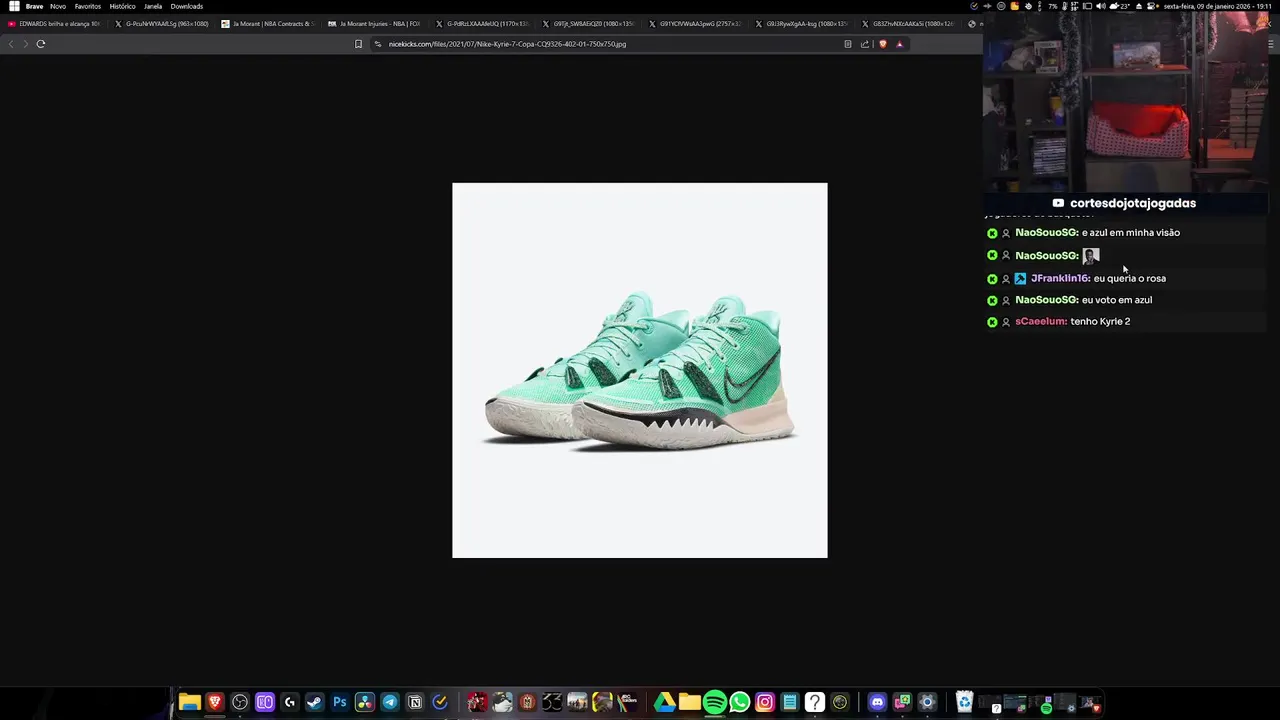Switch to the EDWARDS brilha e alcança tab
This screenshot has width=1280, height=720.
point(54,24)
